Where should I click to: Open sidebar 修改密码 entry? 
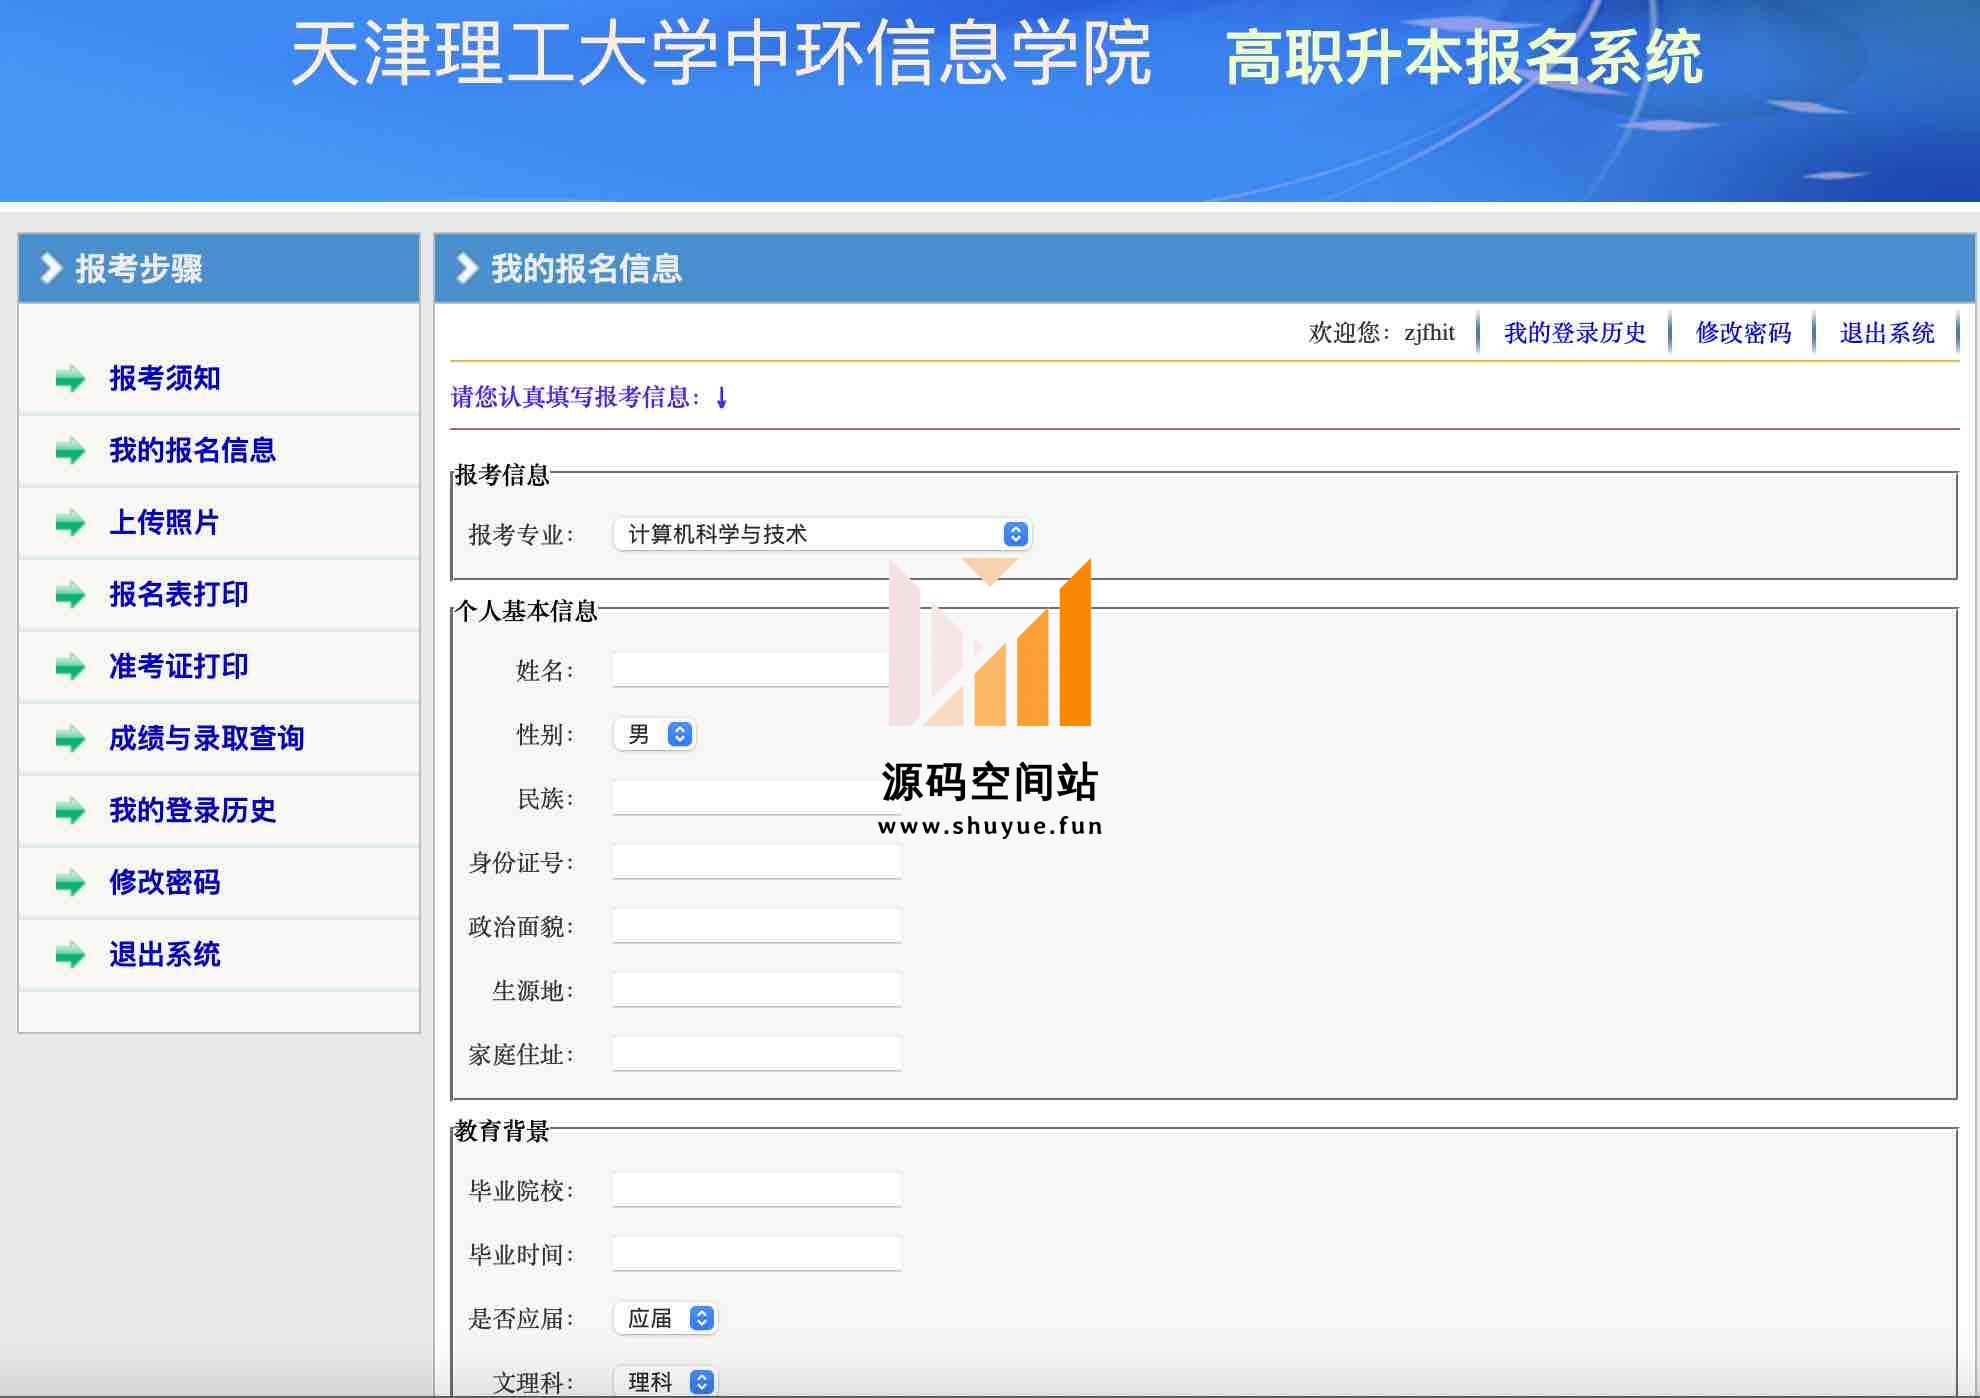click(x=165, y=882)
